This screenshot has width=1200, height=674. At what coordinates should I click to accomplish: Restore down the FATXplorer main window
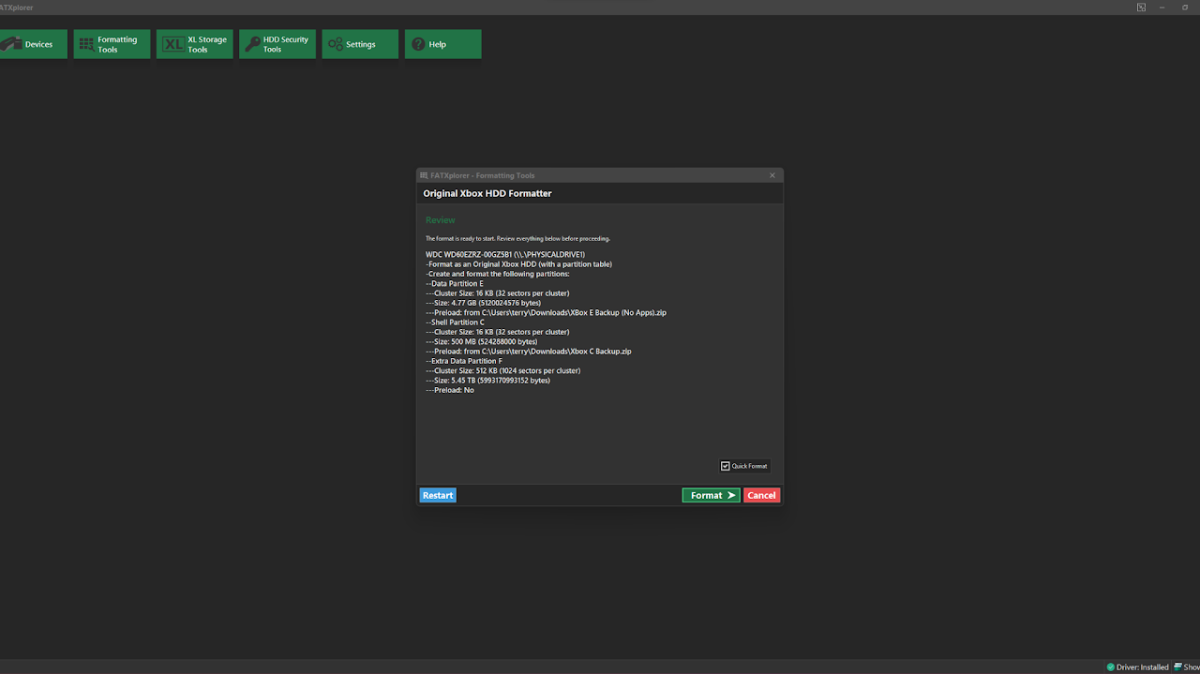[x=1185, y=7]
